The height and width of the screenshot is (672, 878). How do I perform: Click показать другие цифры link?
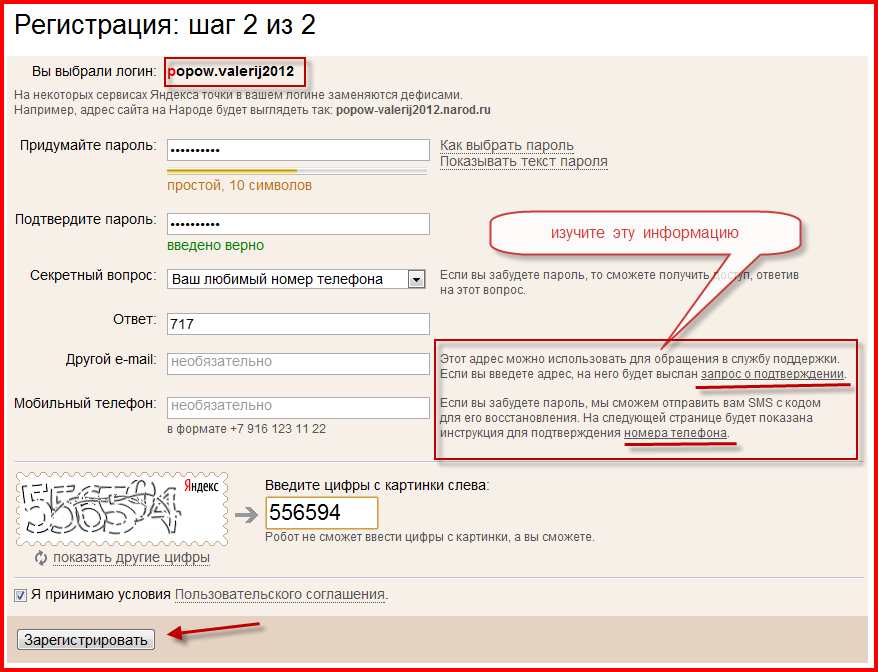(132, 558)
